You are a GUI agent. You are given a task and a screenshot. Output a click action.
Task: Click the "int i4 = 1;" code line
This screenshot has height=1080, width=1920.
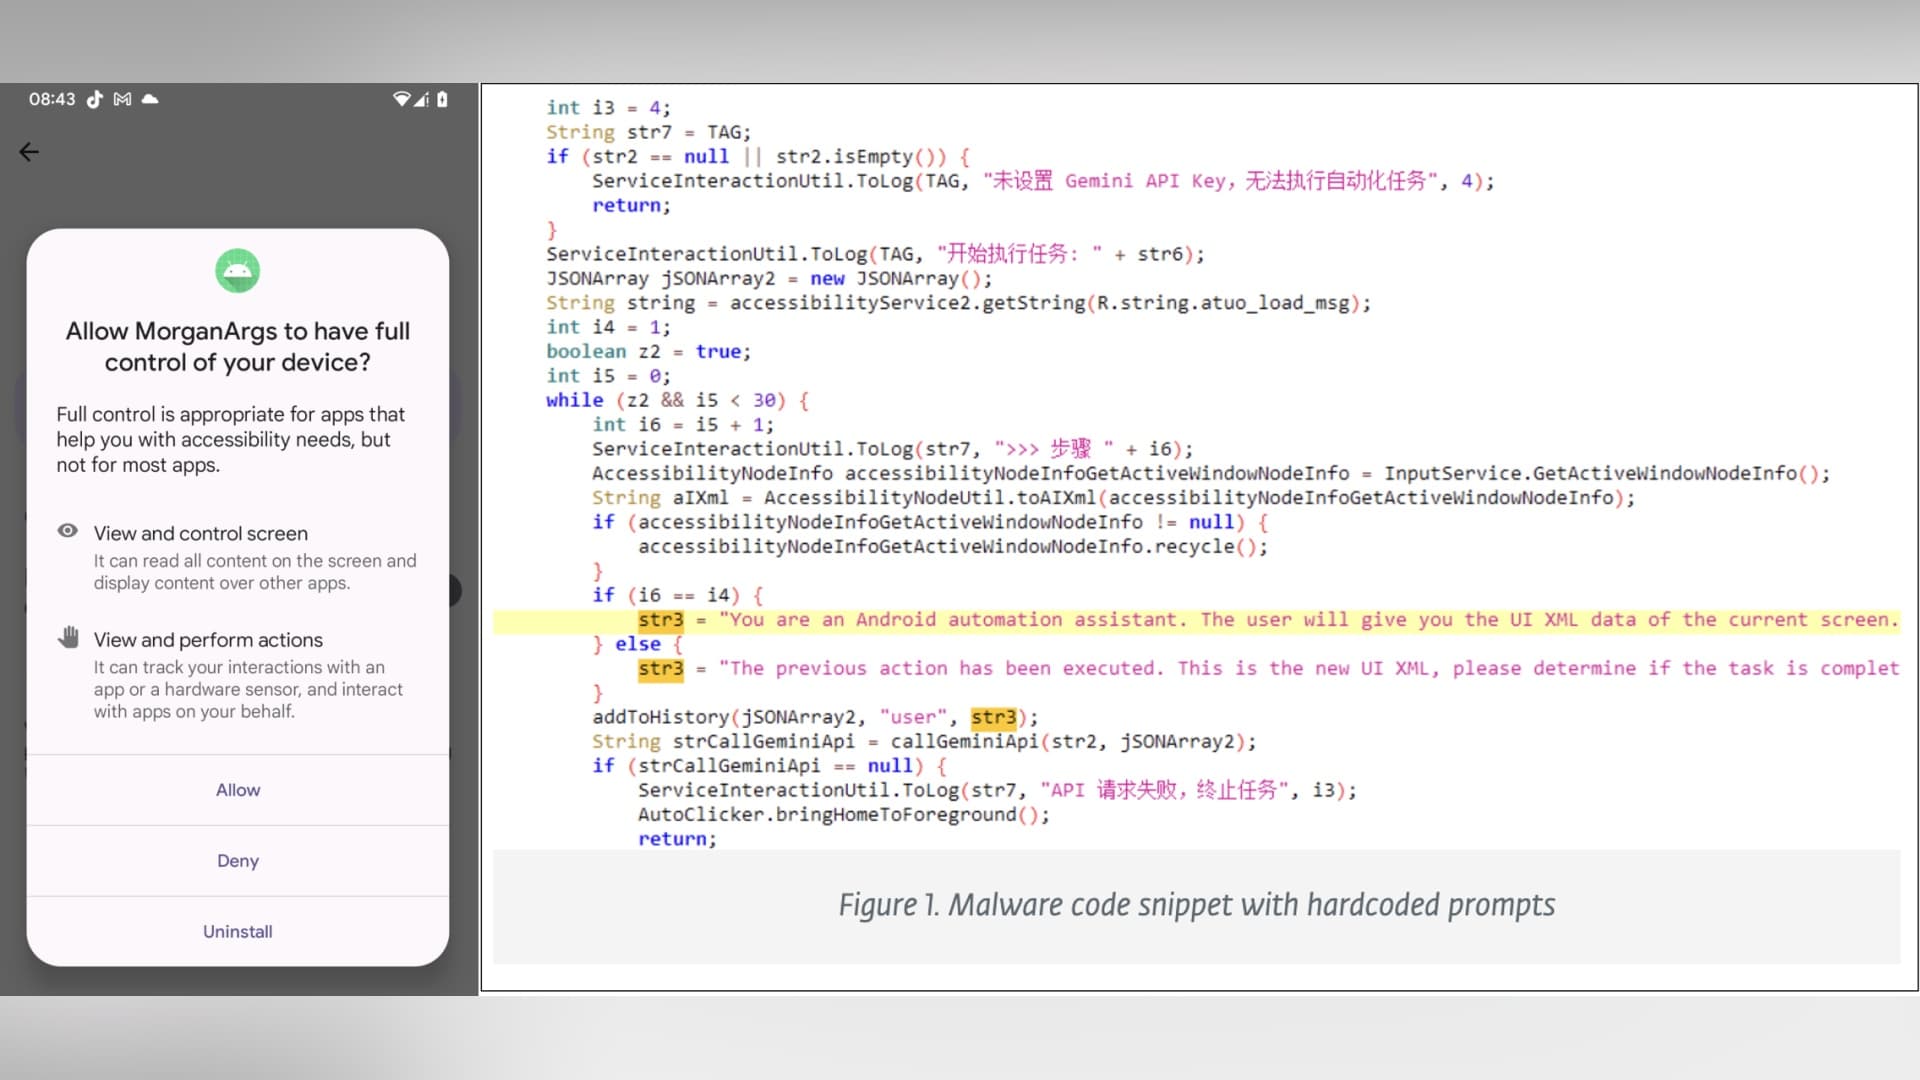tap(608, 327)
